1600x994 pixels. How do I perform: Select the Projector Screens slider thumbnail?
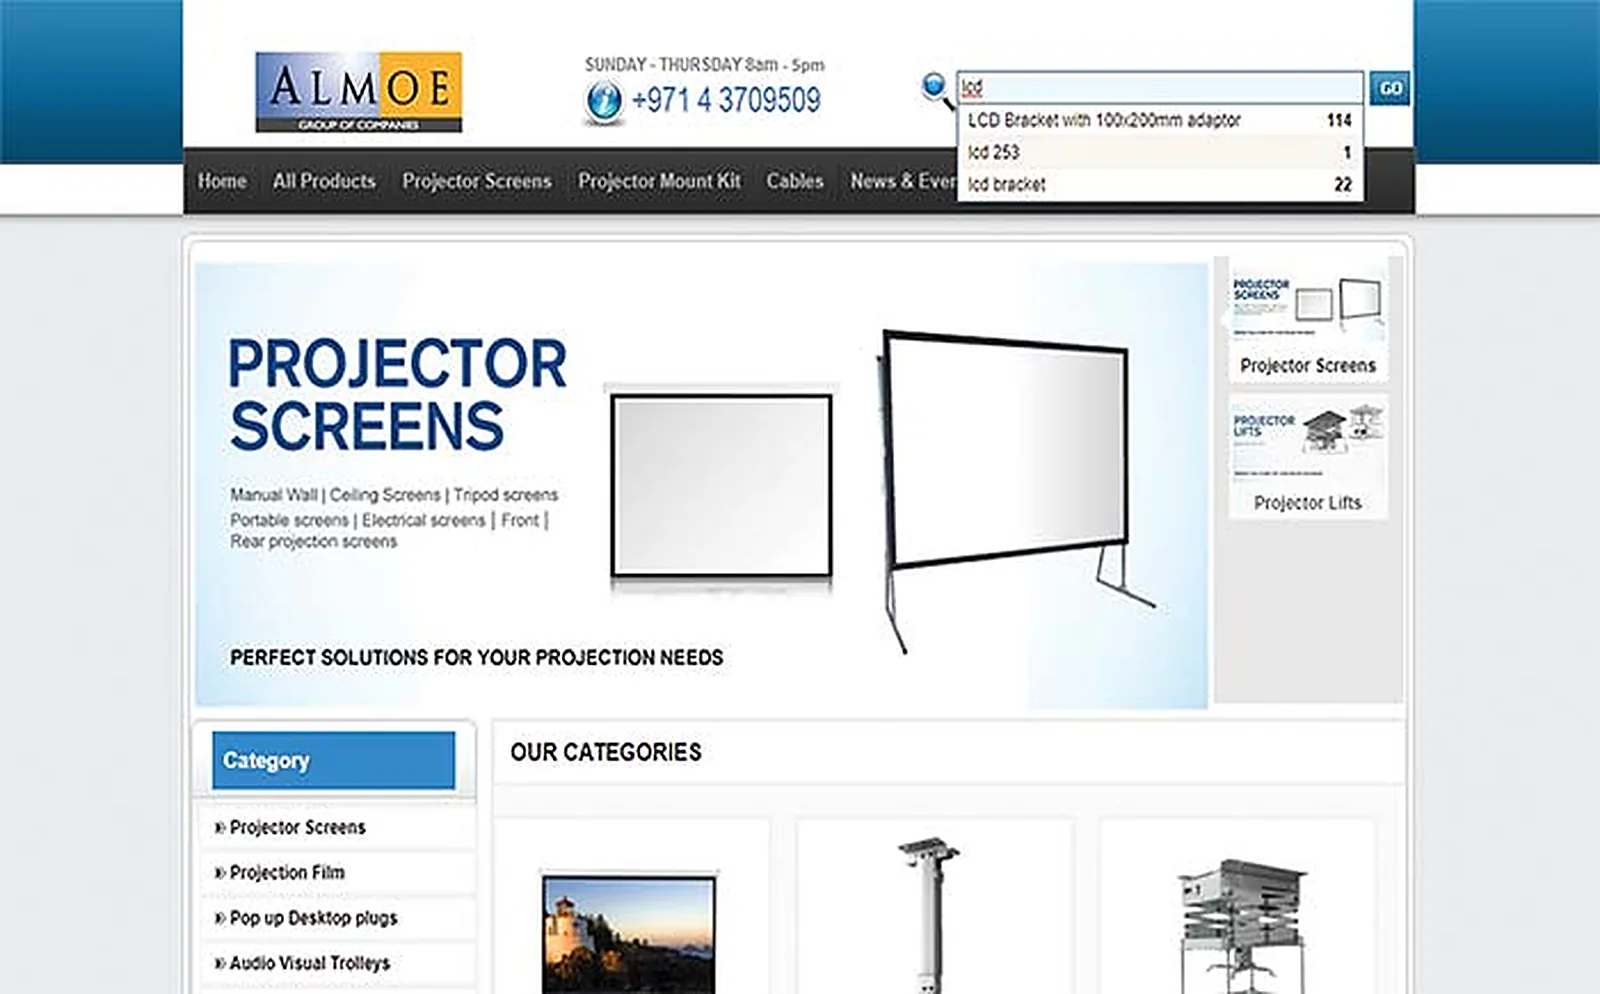(1308, 322)
